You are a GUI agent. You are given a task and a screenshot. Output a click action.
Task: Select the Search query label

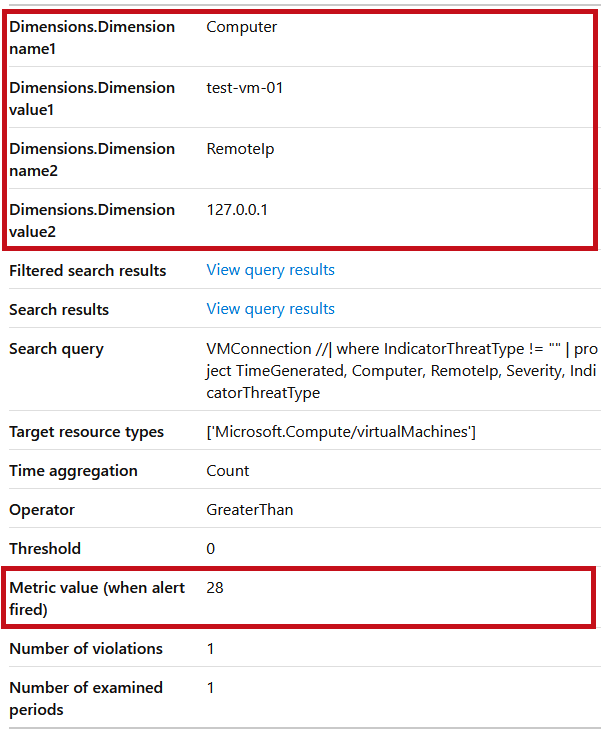[56, 349]
